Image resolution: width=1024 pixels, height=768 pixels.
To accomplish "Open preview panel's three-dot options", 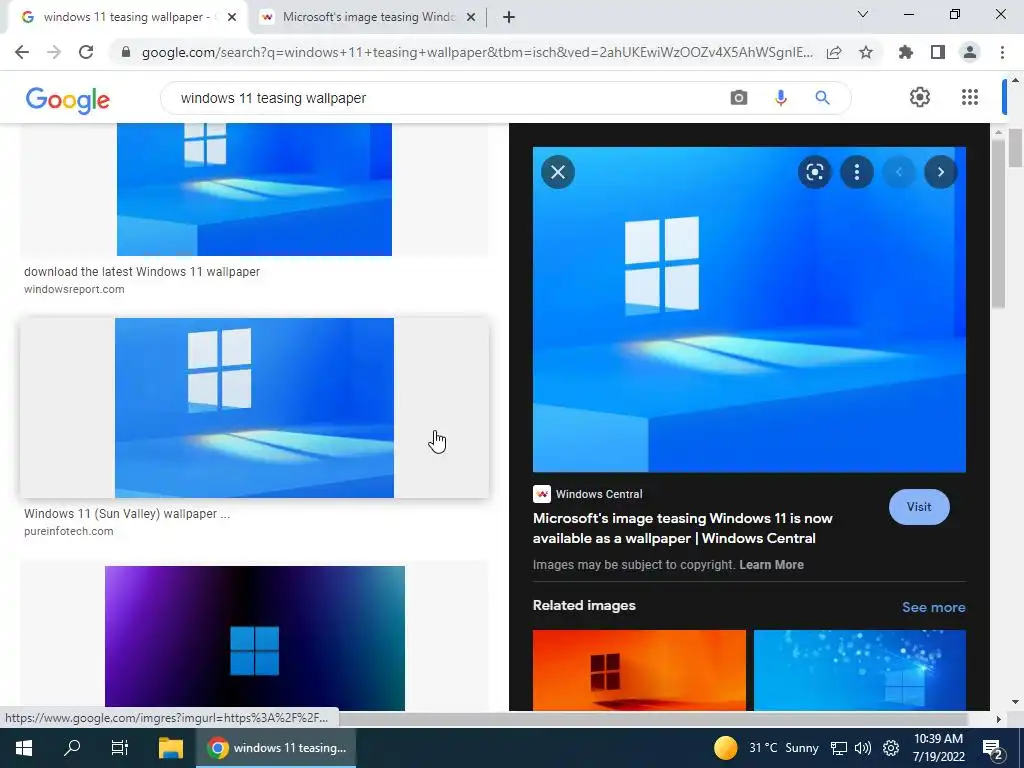I will point(857,172).
